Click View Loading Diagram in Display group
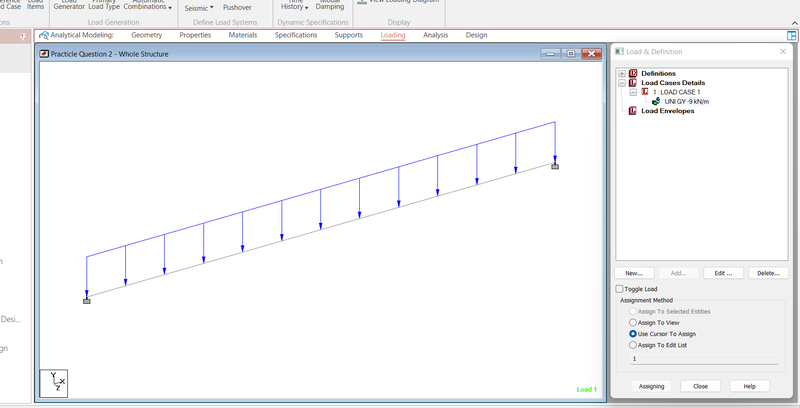 [397, 2]
